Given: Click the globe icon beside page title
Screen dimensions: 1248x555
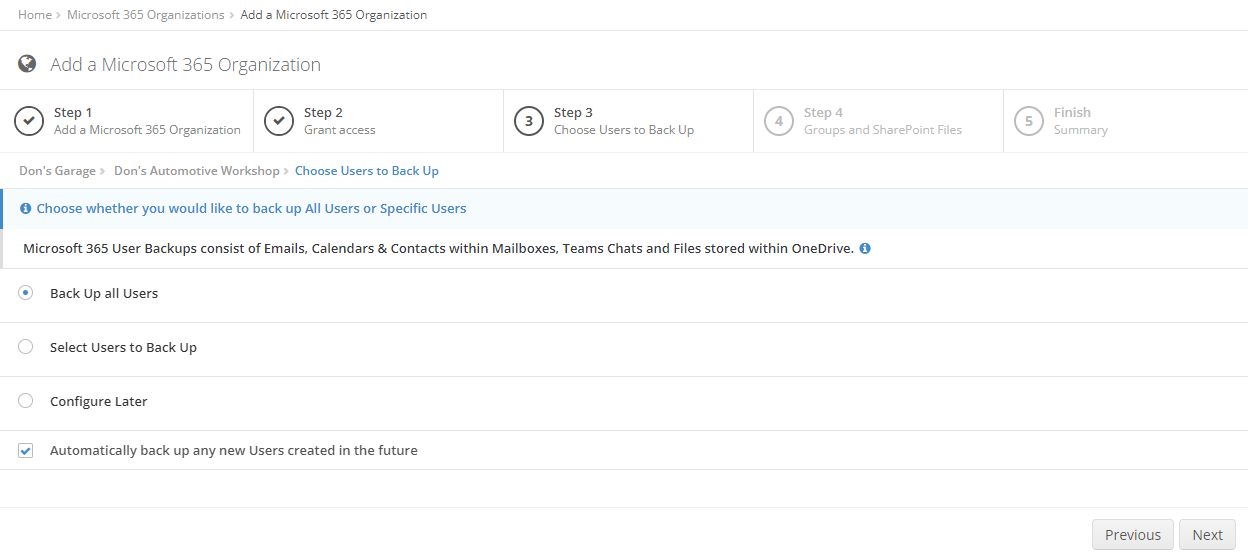Looking at the screenshot, I should [x=27, y=64].
